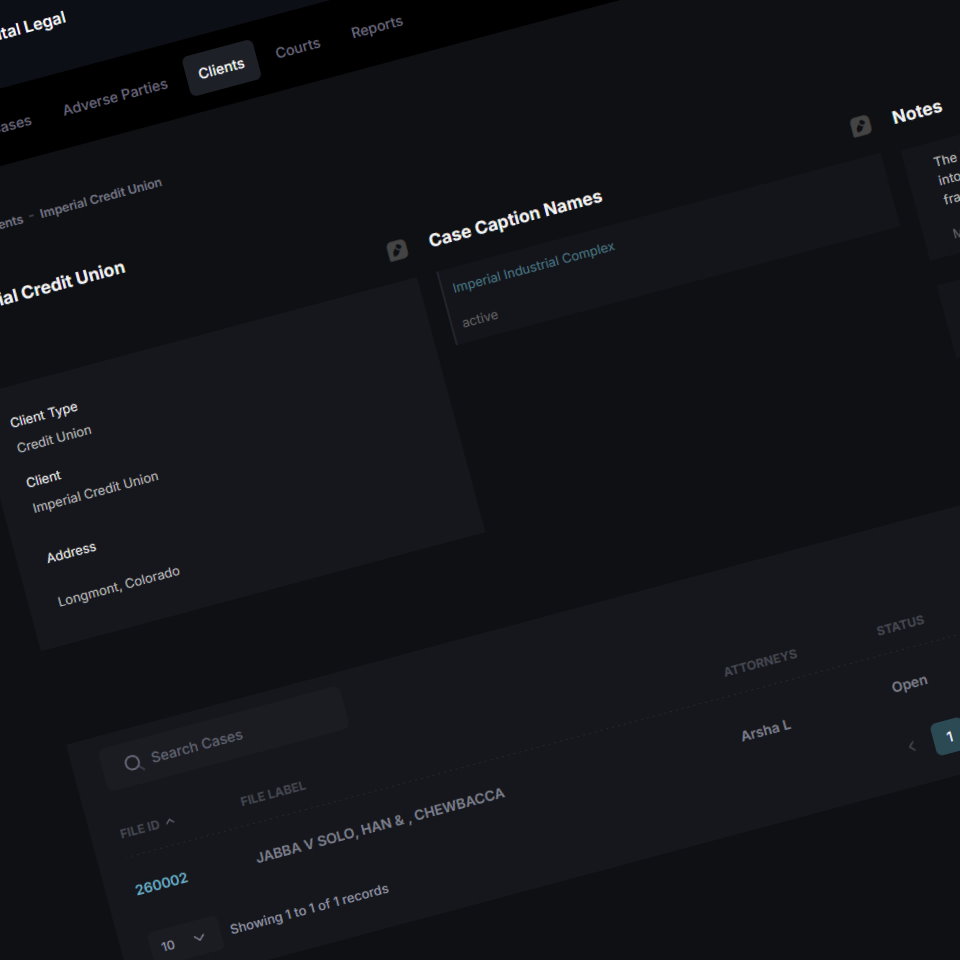Switch to the Adverse Parties tab
This screenshot has height=960, width=960.
[115, 97]
